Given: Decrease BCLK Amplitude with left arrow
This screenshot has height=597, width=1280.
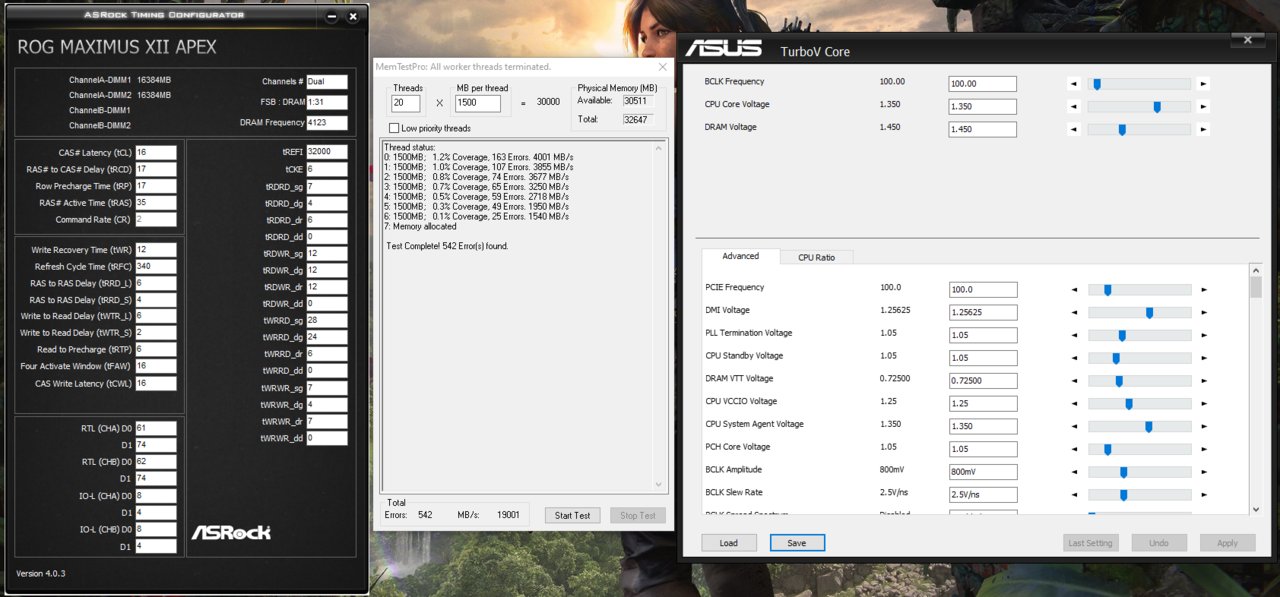Looking at the screenshot, I should pos(1075,472).
